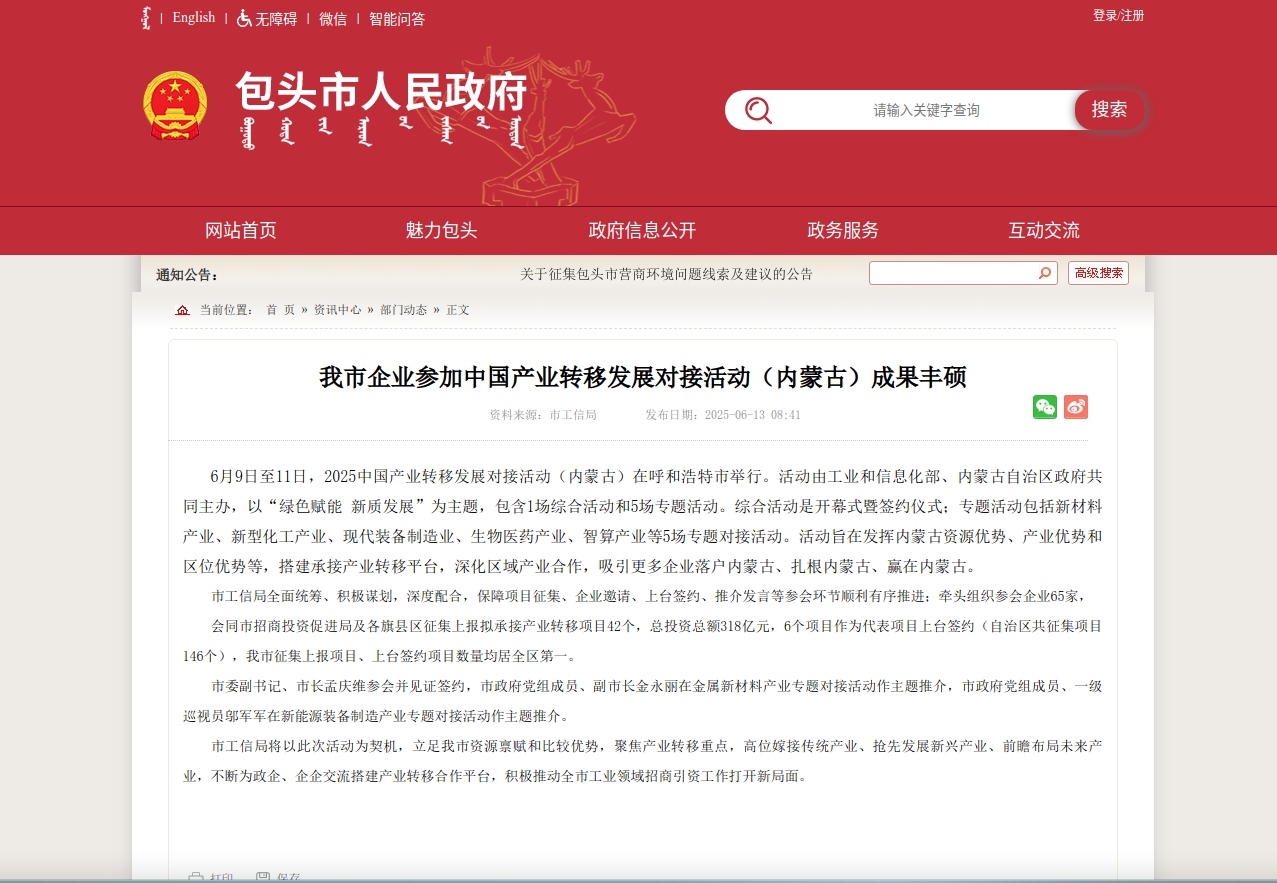Switch site to English

[193, 17]
